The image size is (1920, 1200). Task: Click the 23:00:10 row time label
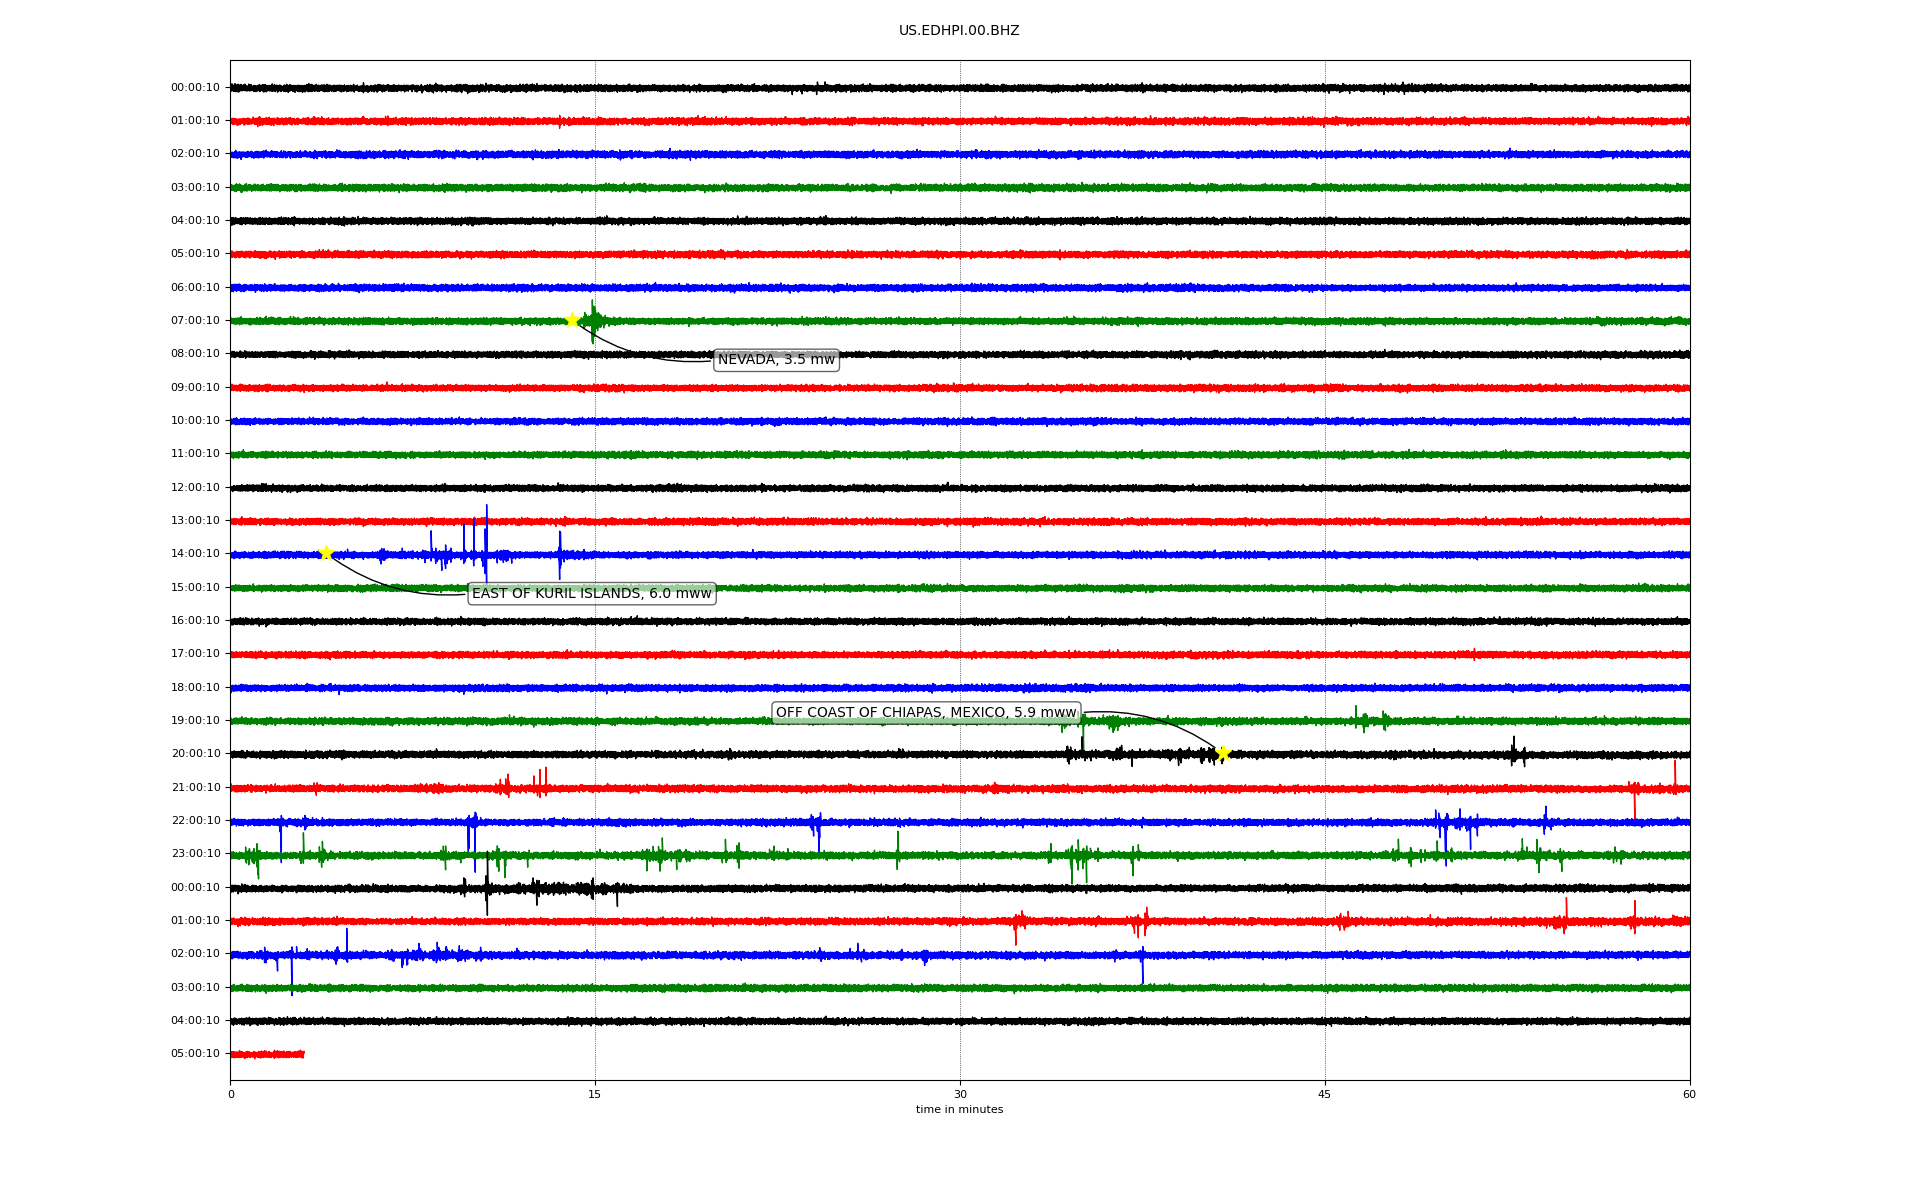point(195,854)
